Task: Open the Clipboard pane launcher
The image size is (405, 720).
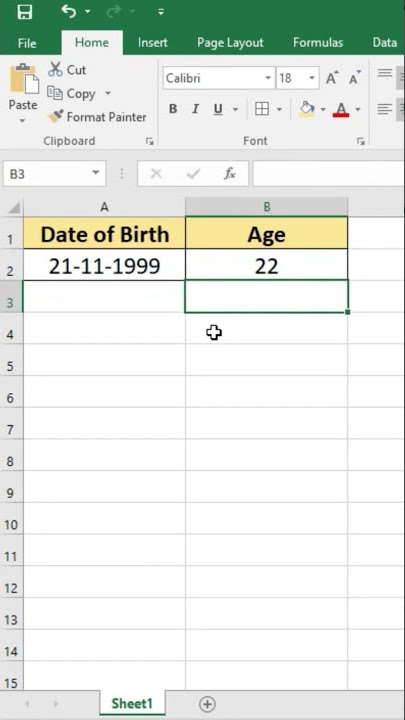Action: (x=150, y=141)
